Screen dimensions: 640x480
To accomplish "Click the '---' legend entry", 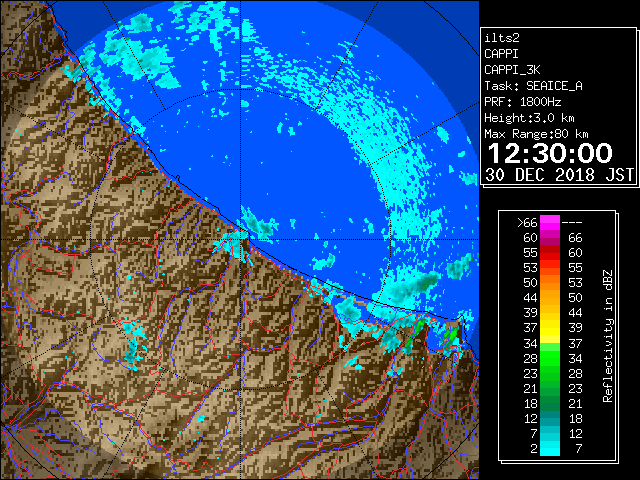I will (x=572, y=223).
